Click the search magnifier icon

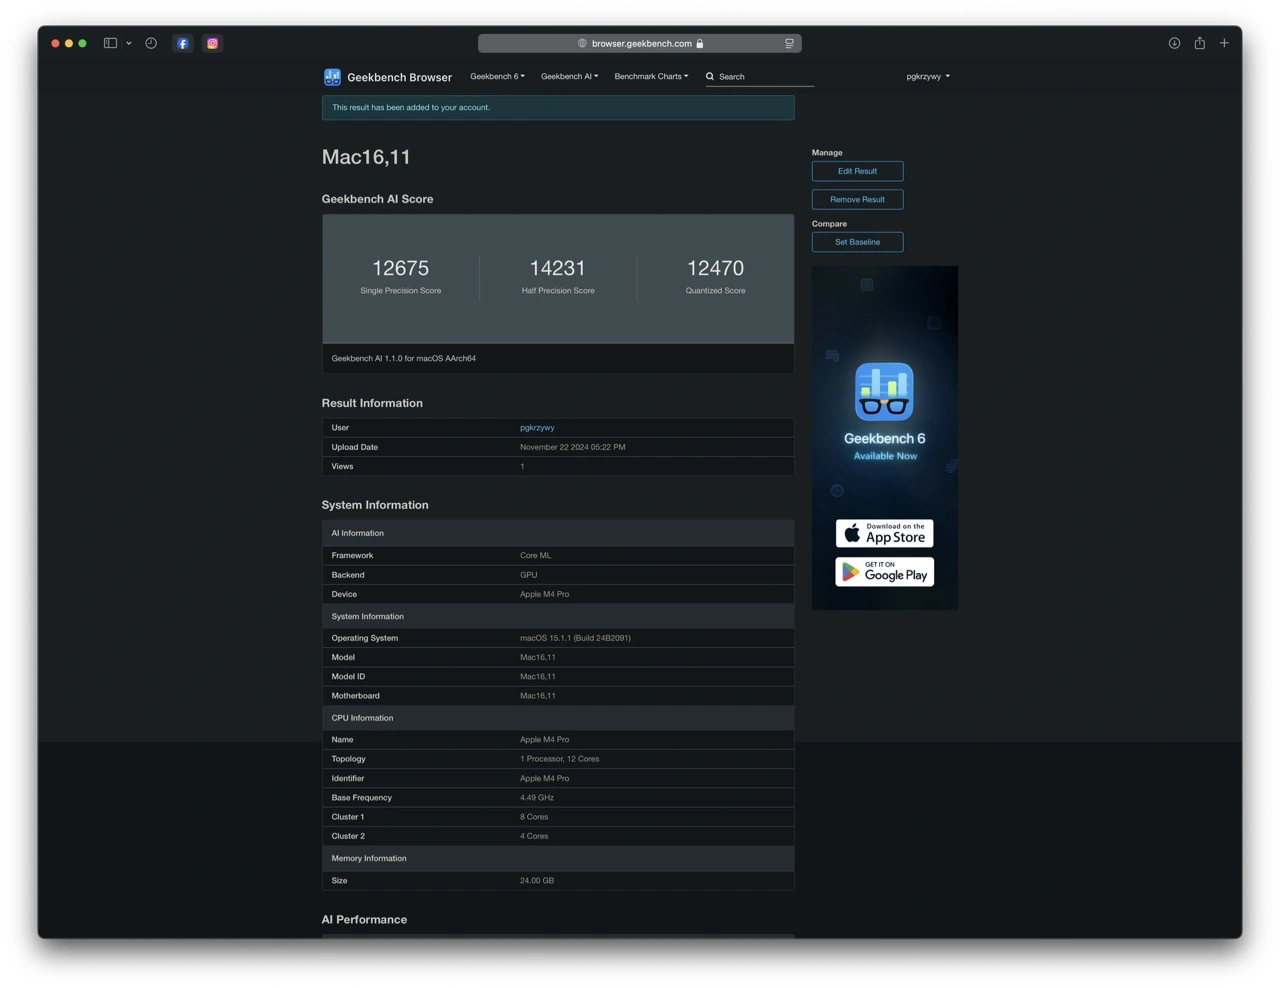click(710, 76)
